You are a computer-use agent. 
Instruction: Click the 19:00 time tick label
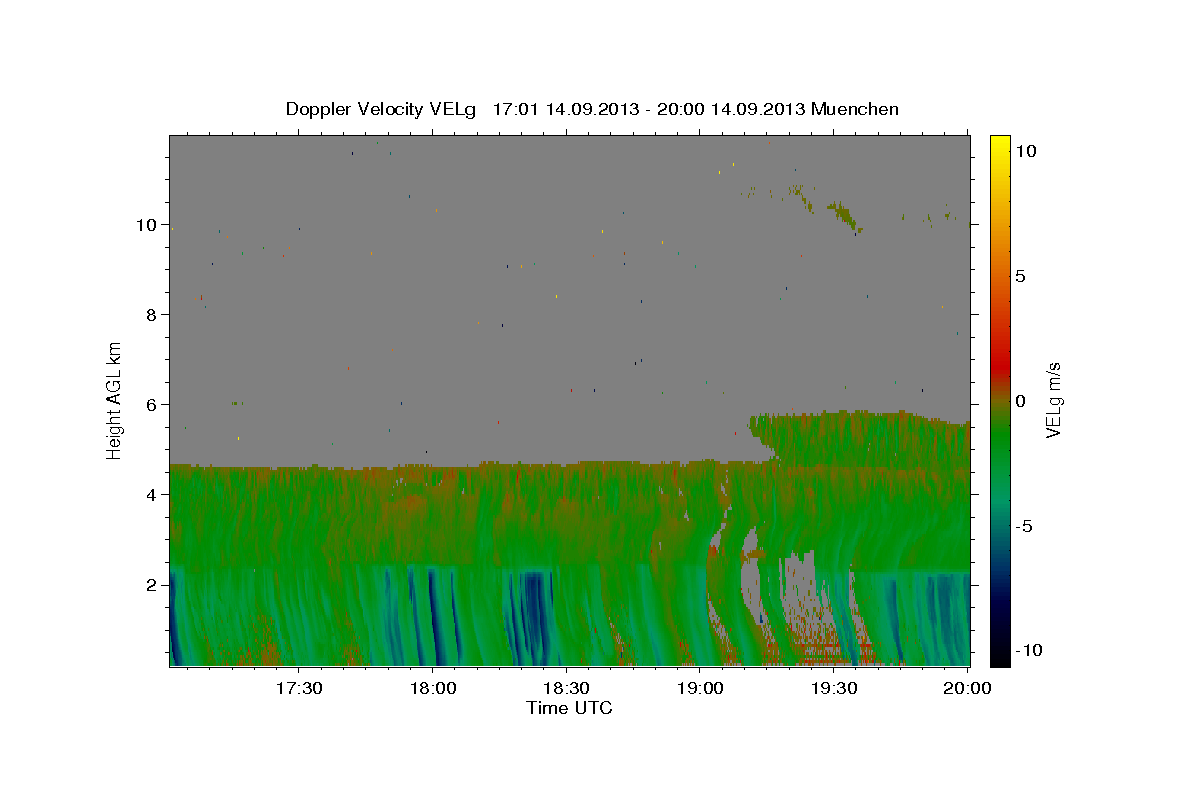click(x=700, y=688)
